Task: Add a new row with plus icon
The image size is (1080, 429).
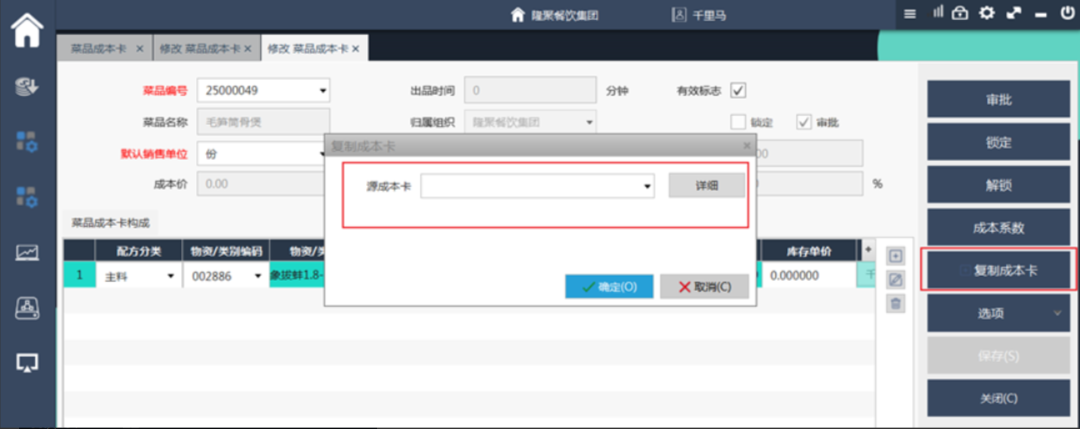Action: pos(895,256)
